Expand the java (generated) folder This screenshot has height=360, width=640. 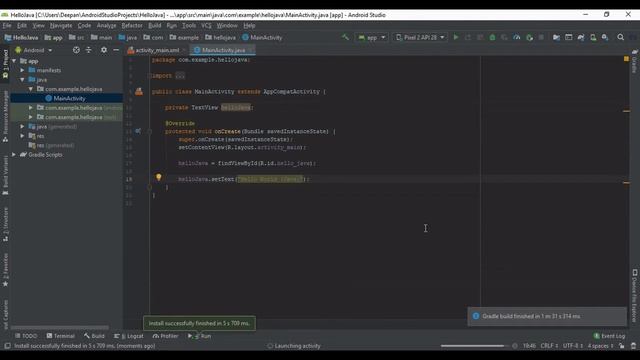[22, 127]
